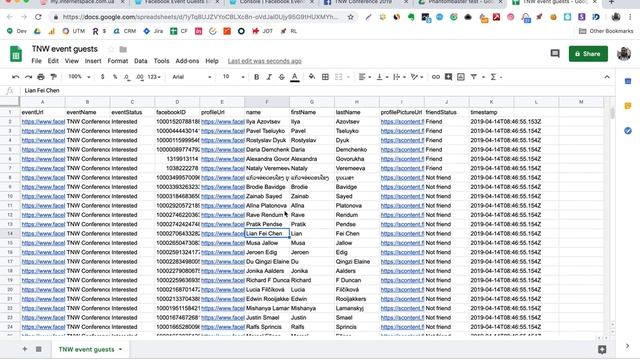
Task: Toggle italic formatting
Action: 269,77
